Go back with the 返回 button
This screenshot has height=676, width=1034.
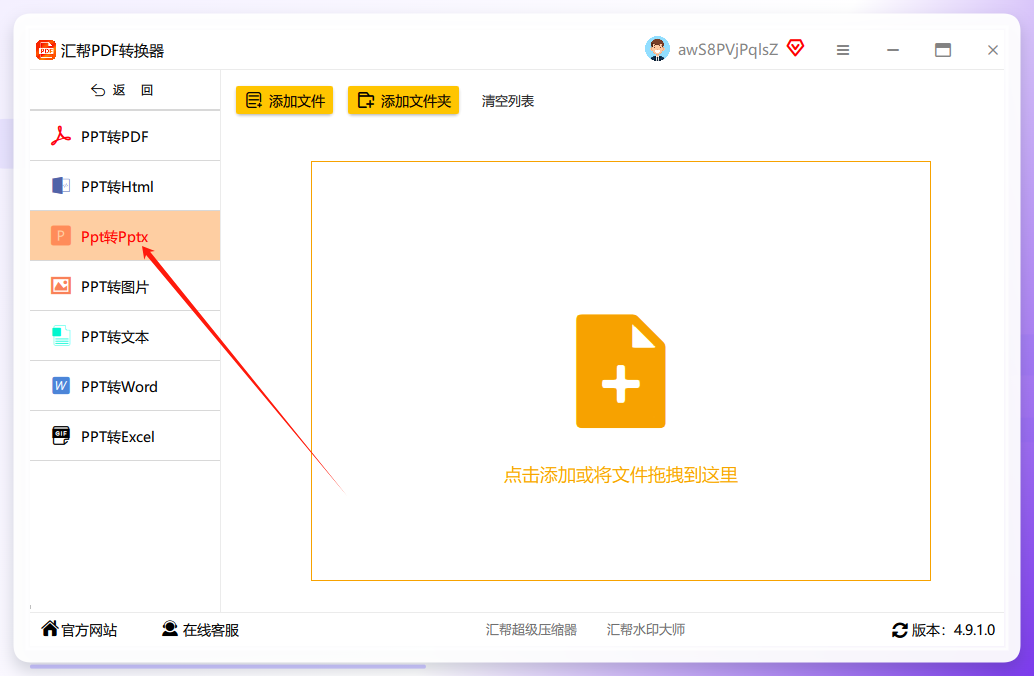point(125,90)
